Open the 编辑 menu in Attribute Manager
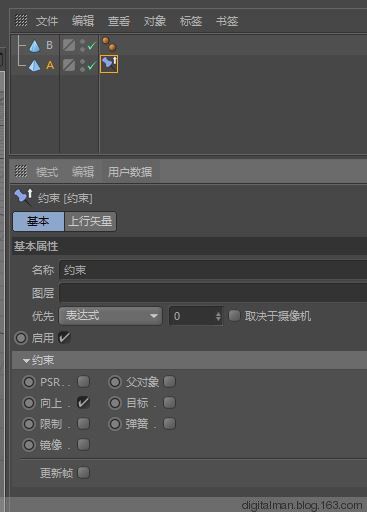Screen dimensions: 367x512 click(83, 172)
